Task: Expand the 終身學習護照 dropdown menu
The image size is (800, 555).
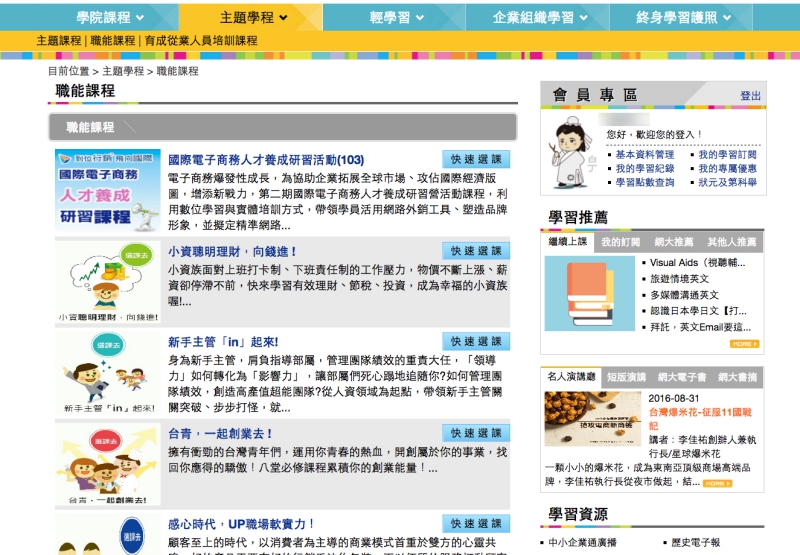Action: coord(683,18)
